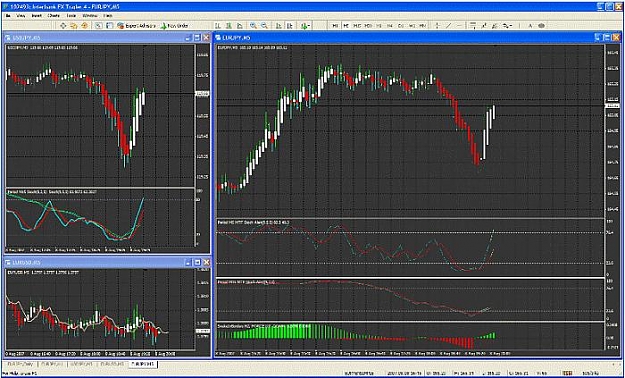Select the M30 timeframe

click(x=368, y=26)
